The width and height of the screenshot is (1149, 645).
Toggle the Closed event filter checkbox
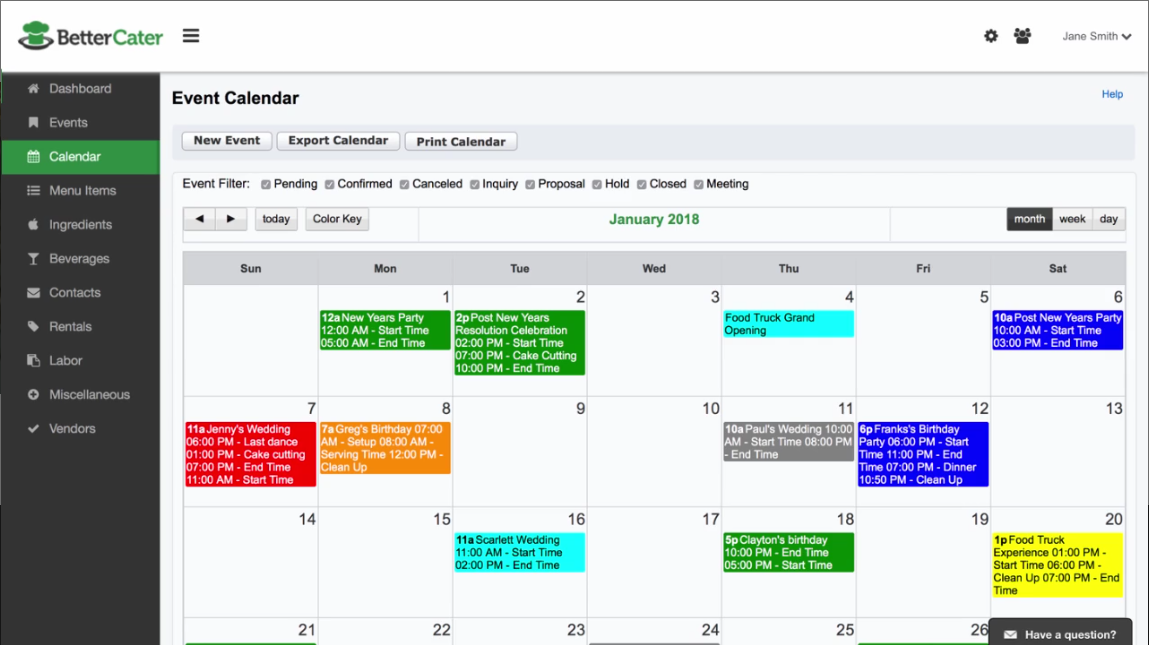[x=641, y=185]
